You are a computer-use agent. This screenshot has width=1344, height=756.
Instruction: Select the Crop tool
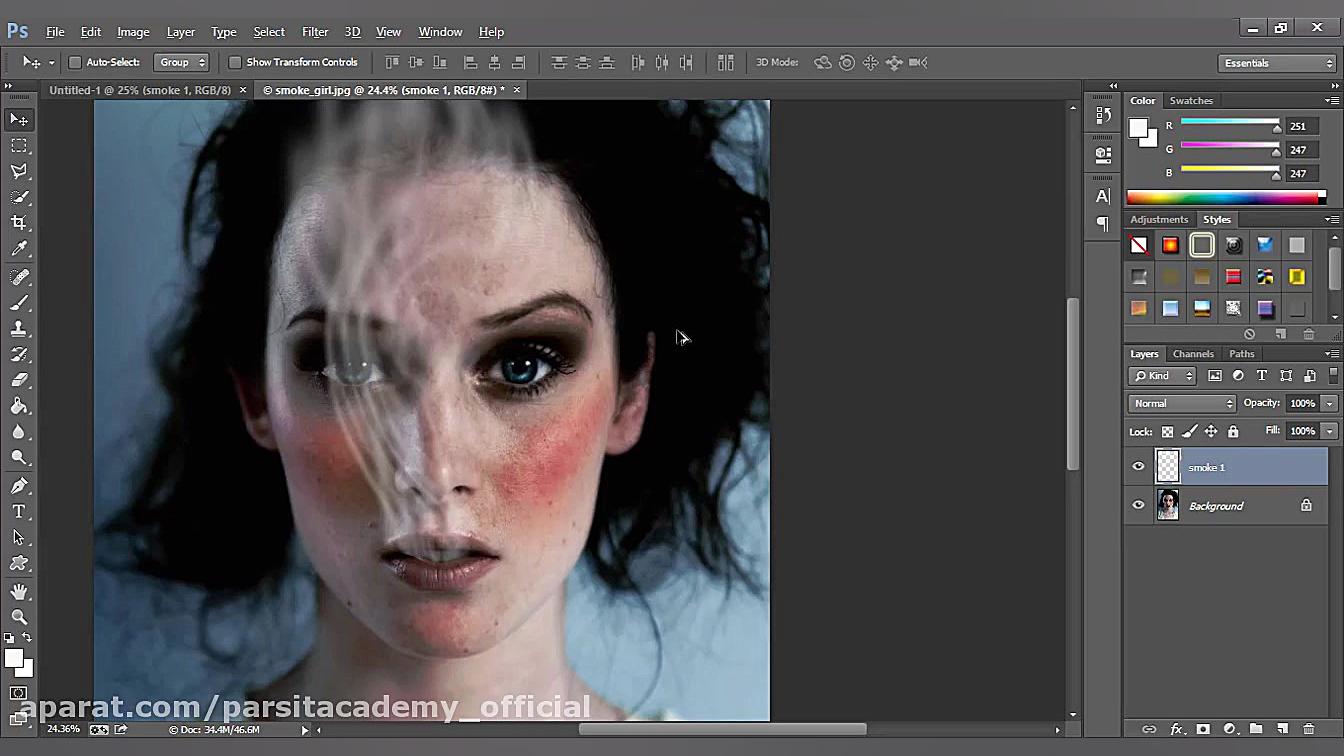coord(19,223)
